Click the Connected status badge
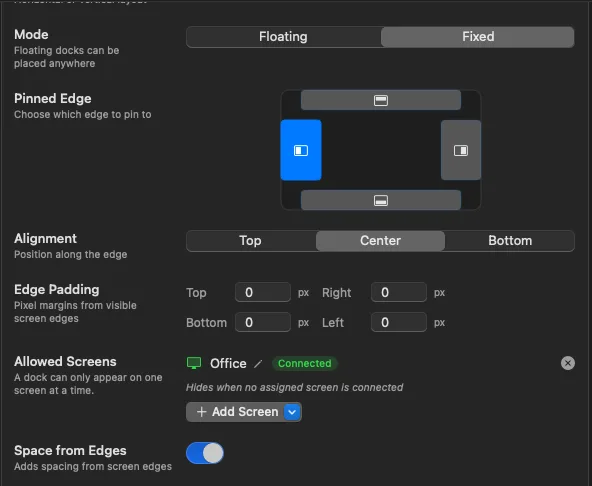 coord(305,363)
